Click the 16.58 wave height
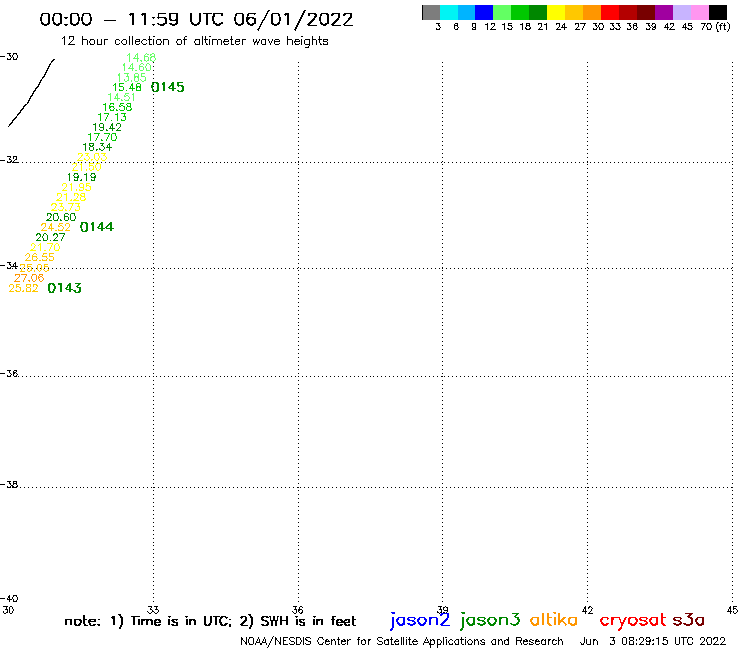 [117, 107]
